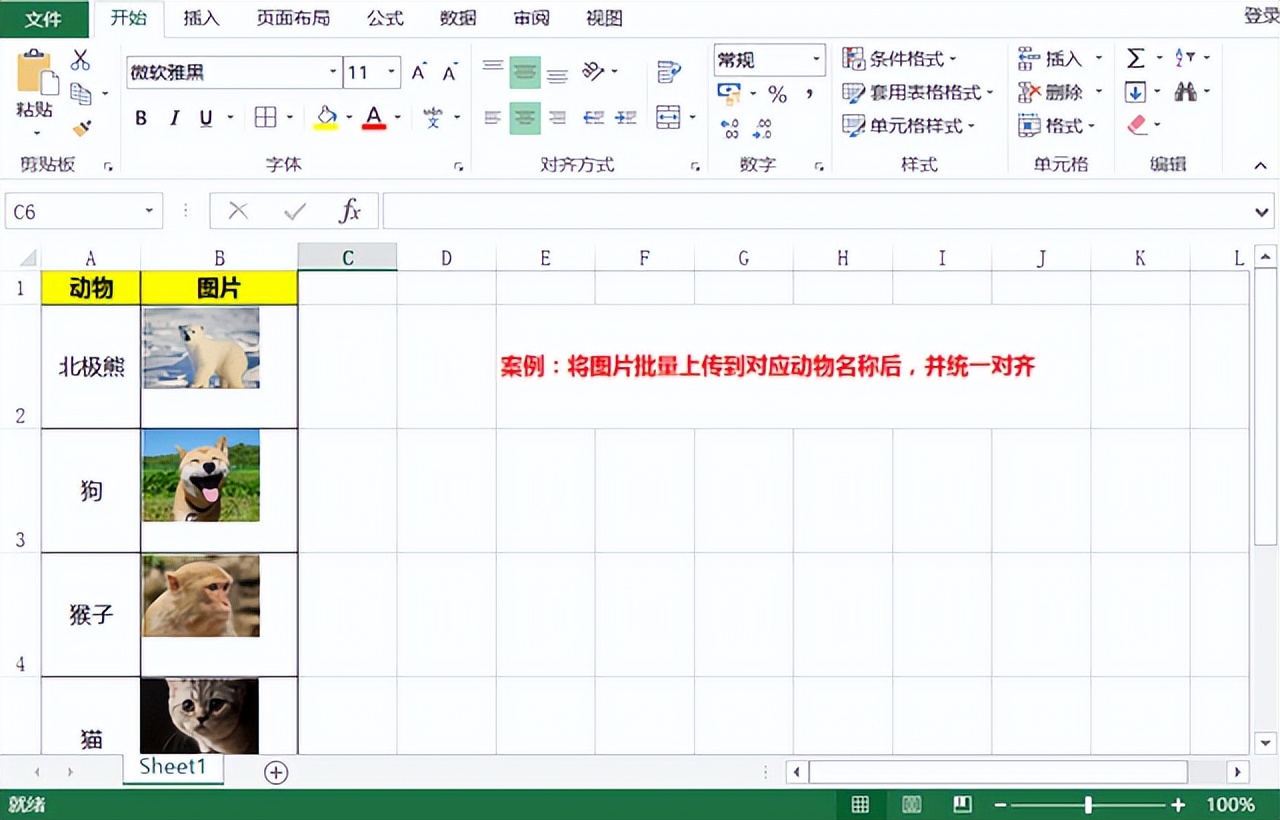Open the font name dropdown
1280x820 pixels.
[x=333, y=72]
